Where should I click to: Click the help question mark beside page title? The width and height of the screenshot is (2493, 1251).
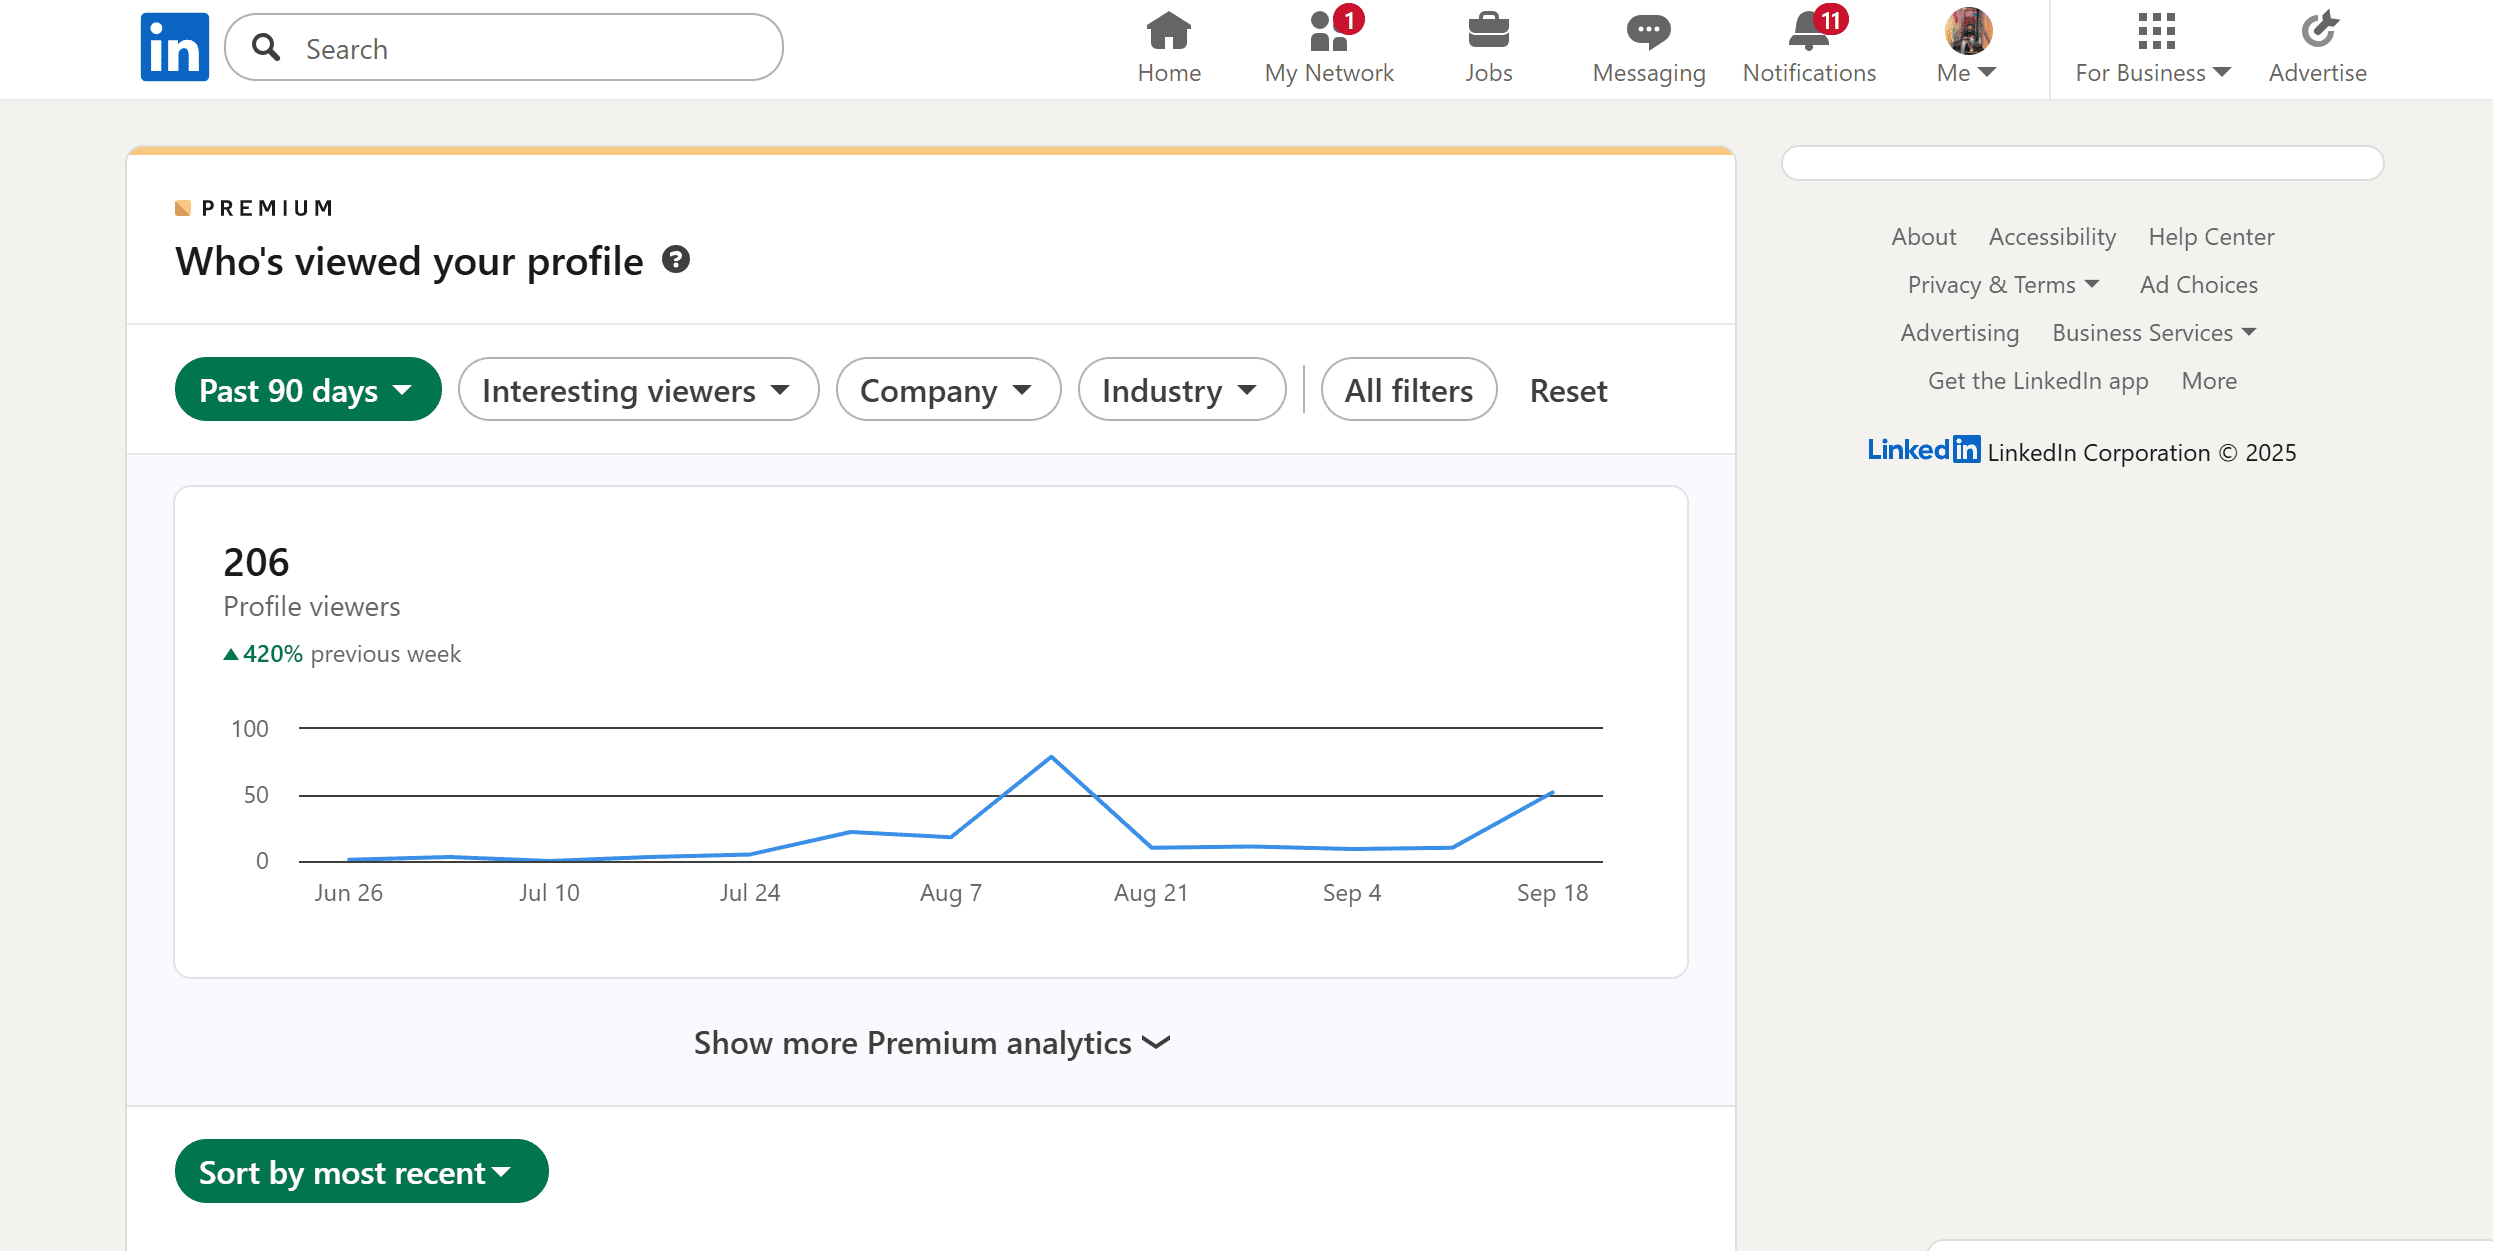[x=676, y=260]
